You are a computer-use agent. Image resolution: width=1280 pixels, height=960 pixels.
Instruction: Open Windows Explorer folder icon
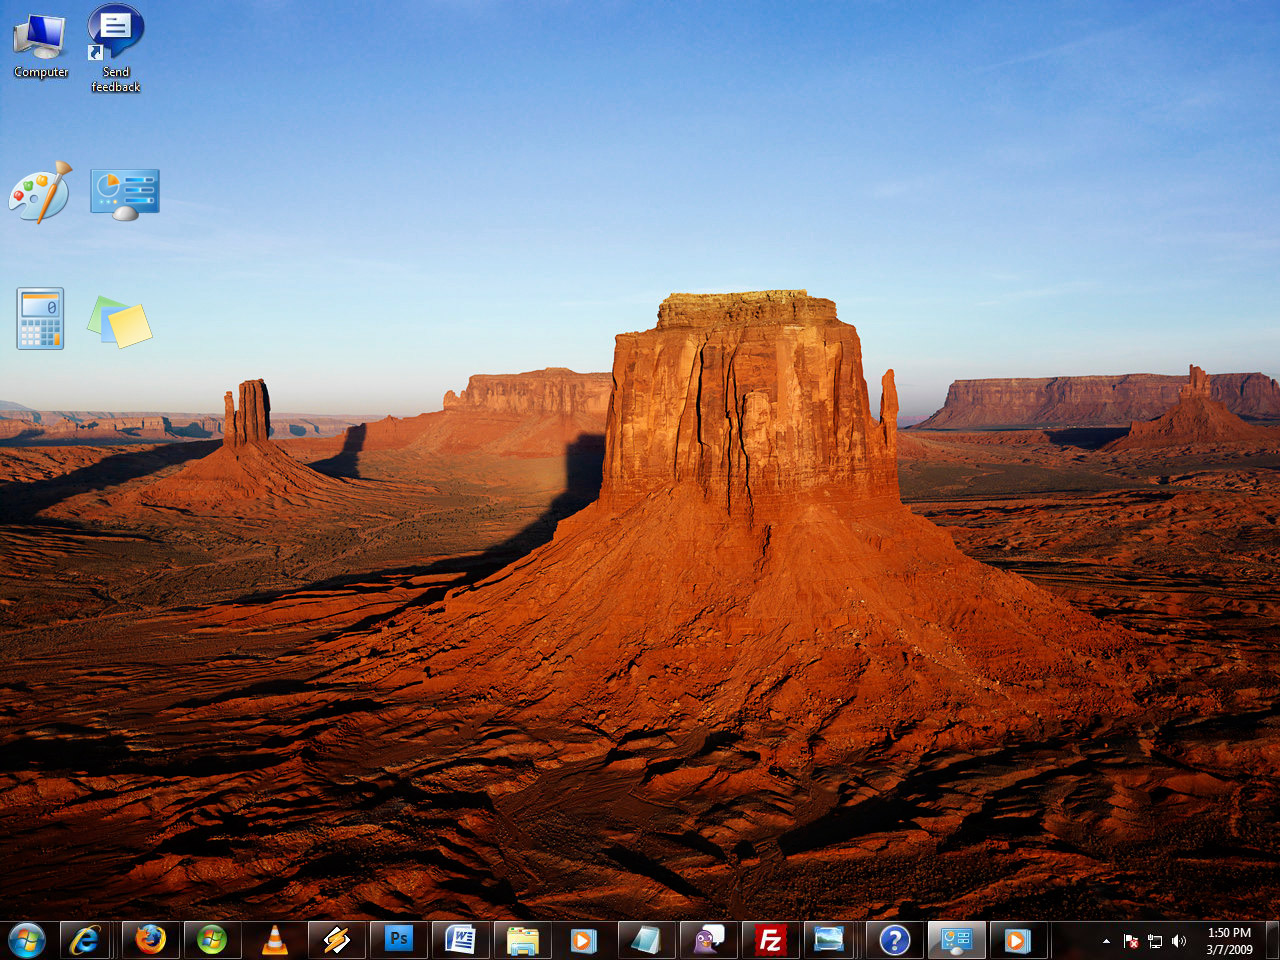(x=522, y=940)
